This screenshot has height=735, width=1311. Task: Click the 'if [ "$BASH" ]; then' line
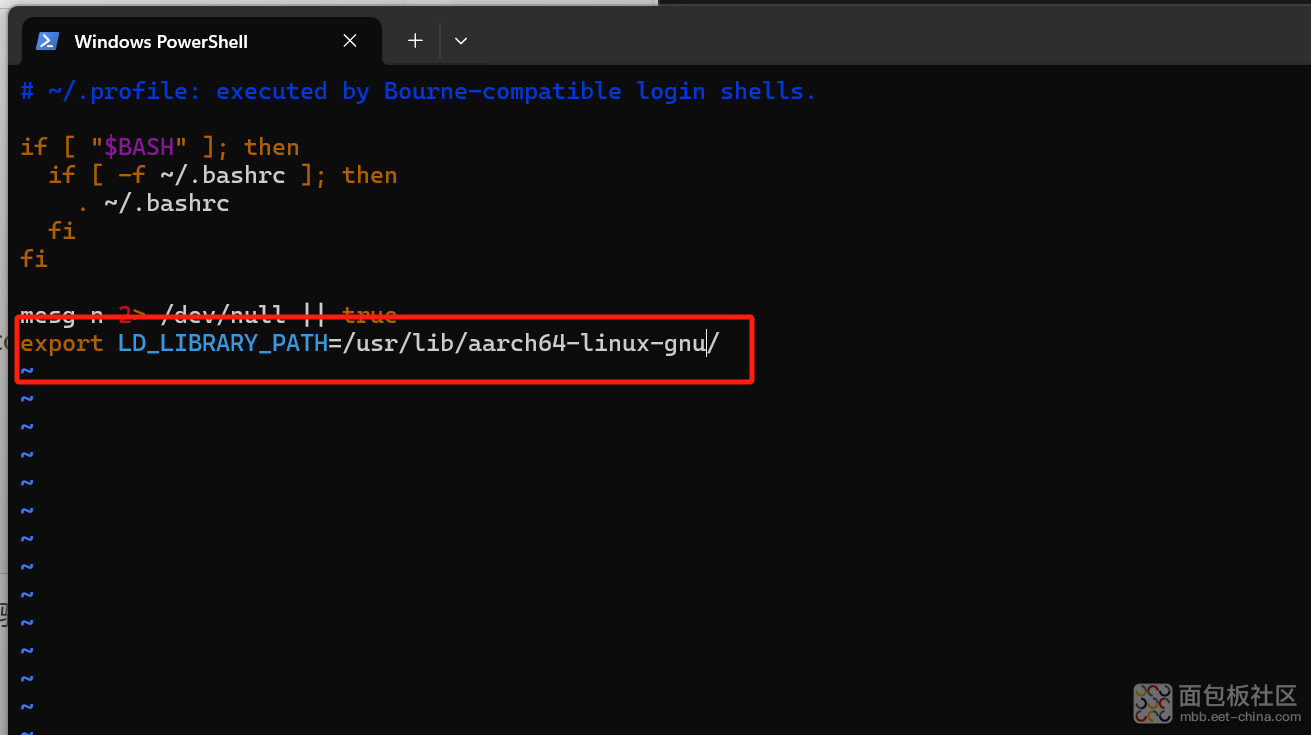(160, 147)
